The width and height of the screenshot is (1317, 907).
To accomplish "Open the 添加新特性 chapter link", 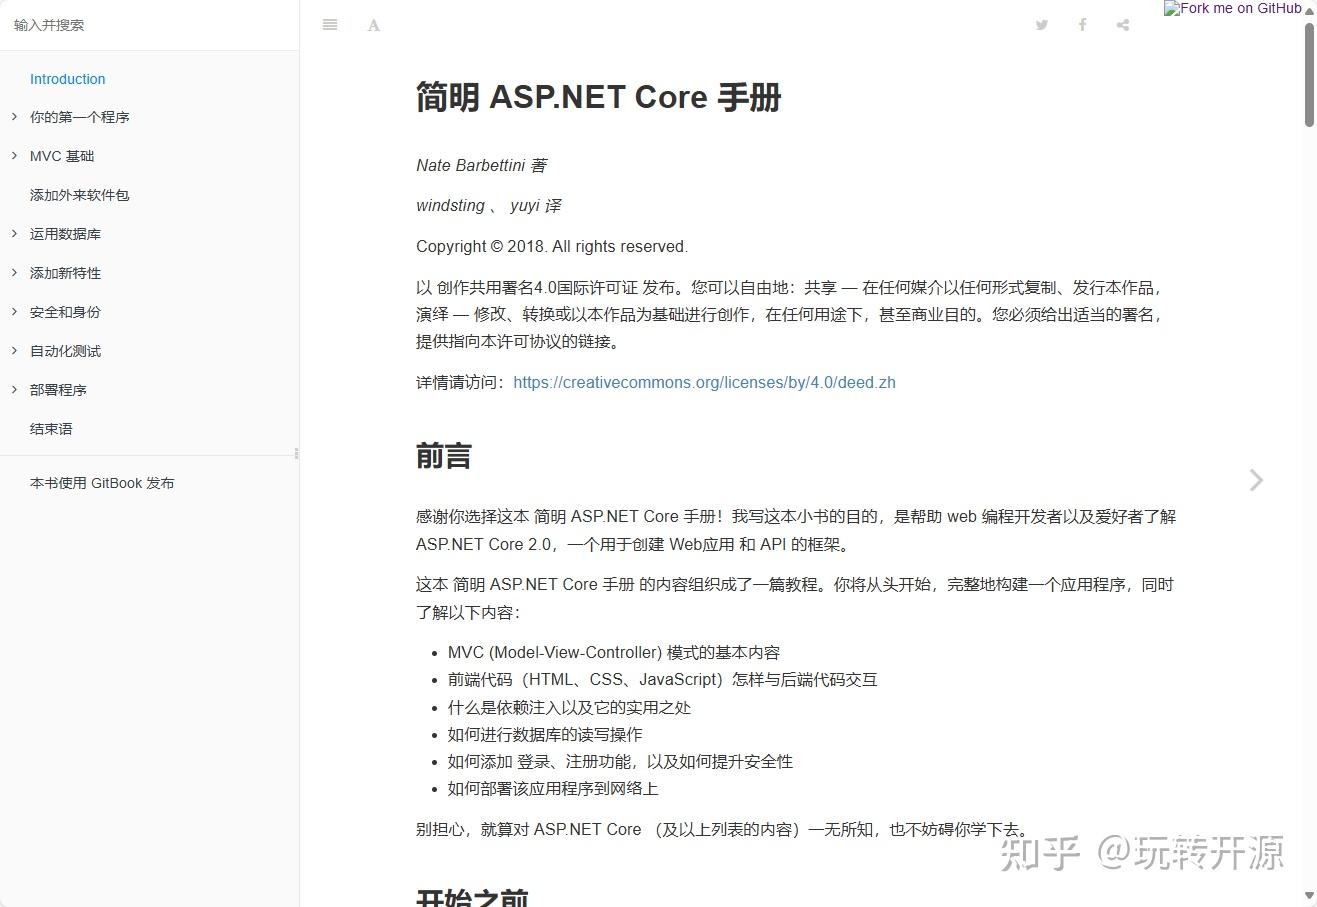I will click(66, 273).
